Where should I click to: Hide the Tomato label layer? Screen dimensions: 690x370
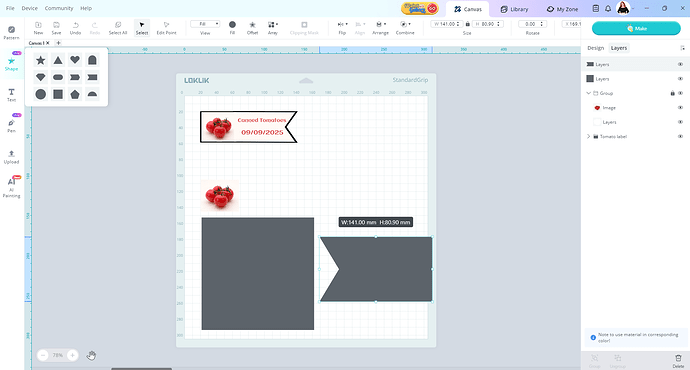(680, 136)
